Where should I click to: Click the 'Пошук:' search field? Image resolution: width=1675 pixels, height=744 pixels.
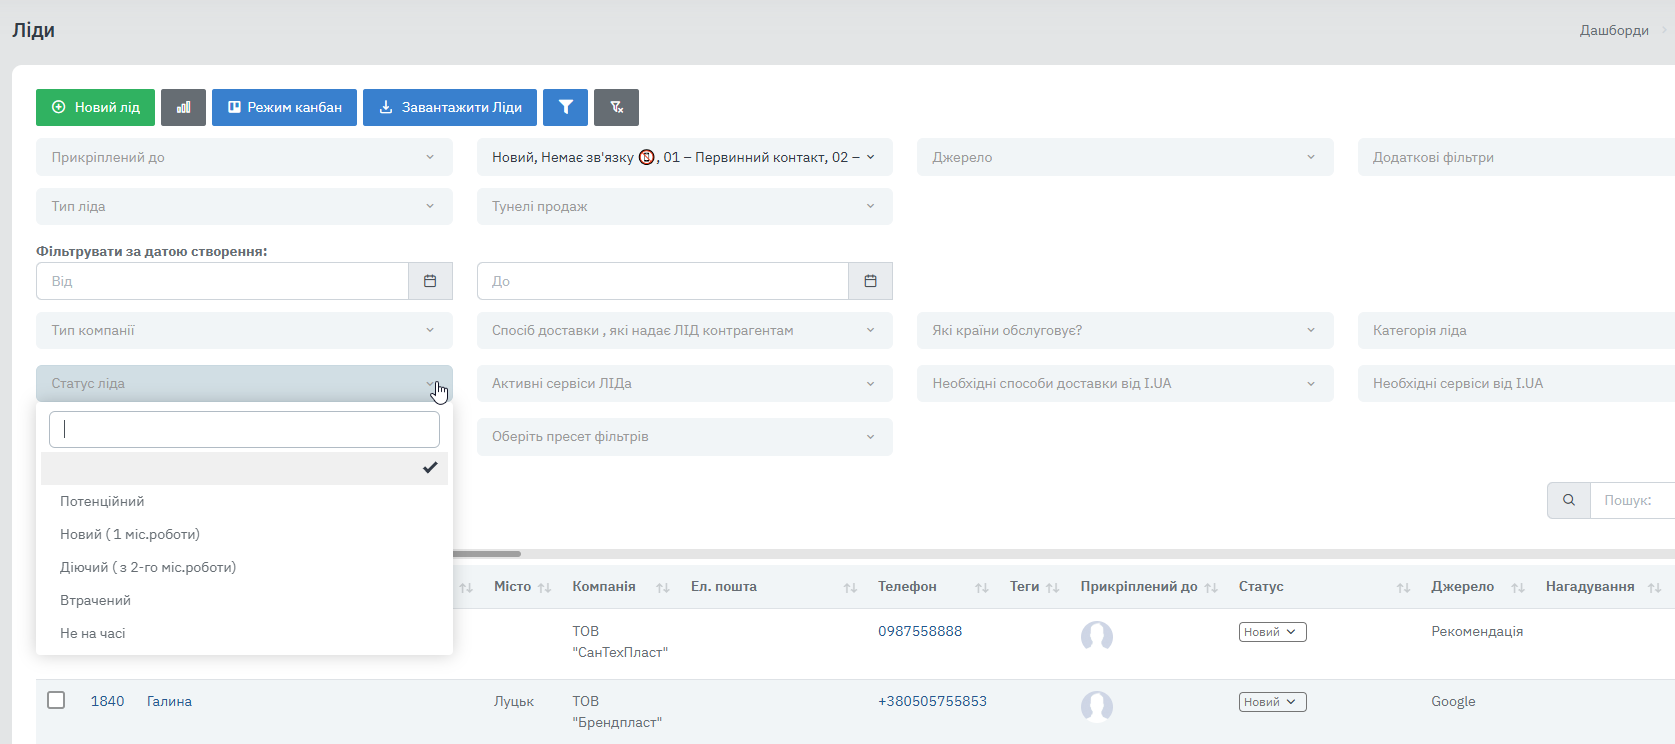pyautogui.click(x=1633, y=500)
